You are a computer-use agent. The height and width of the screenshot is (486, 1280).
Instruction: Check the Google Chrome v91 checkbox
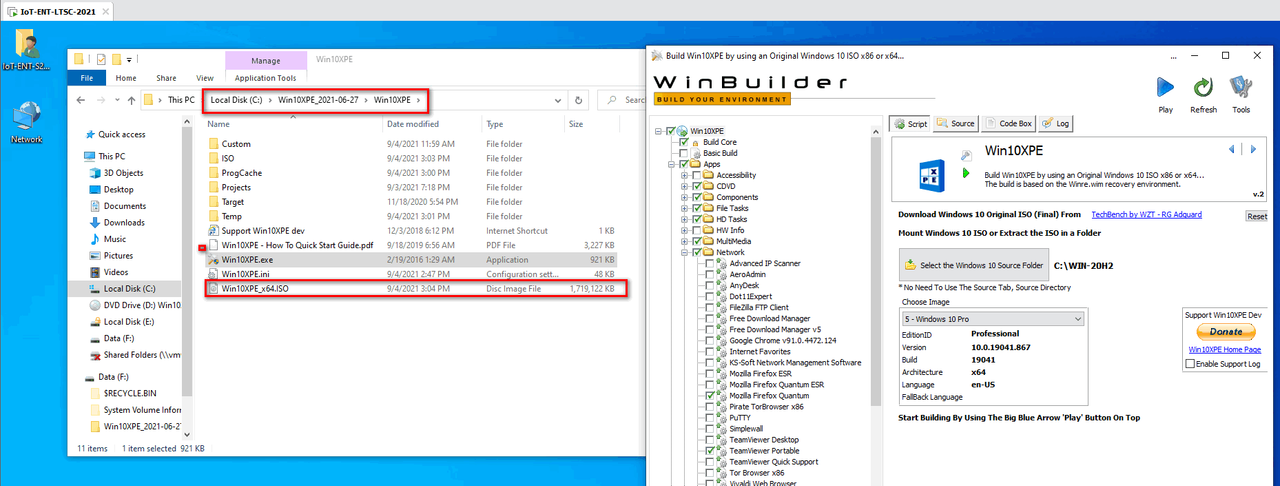click(x=709, y=341)
